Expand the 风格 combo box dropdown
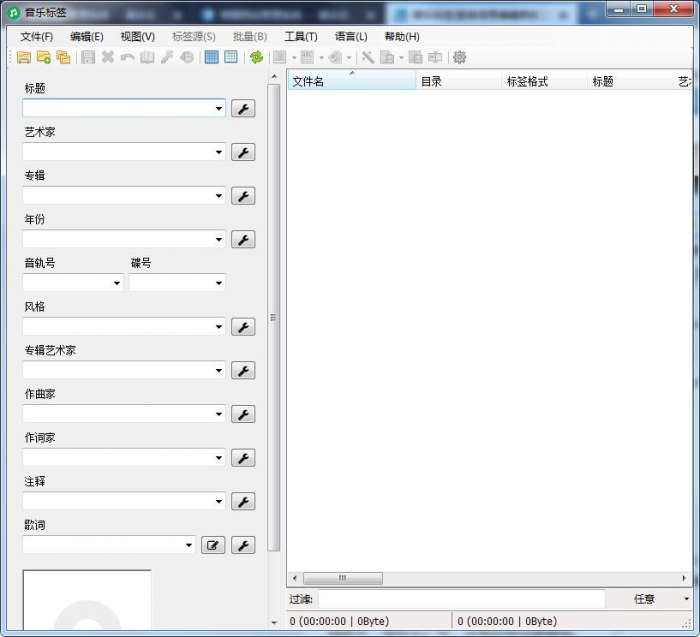This screenshot has width=700, height=637. coord(219,327)
